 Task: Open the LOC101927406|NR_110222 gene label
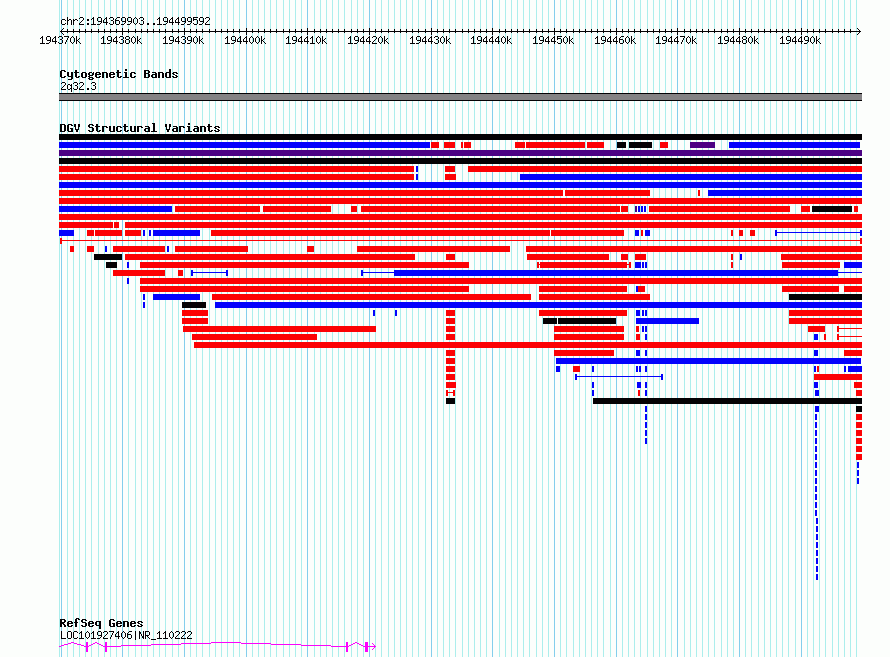(x=126, y=635)
